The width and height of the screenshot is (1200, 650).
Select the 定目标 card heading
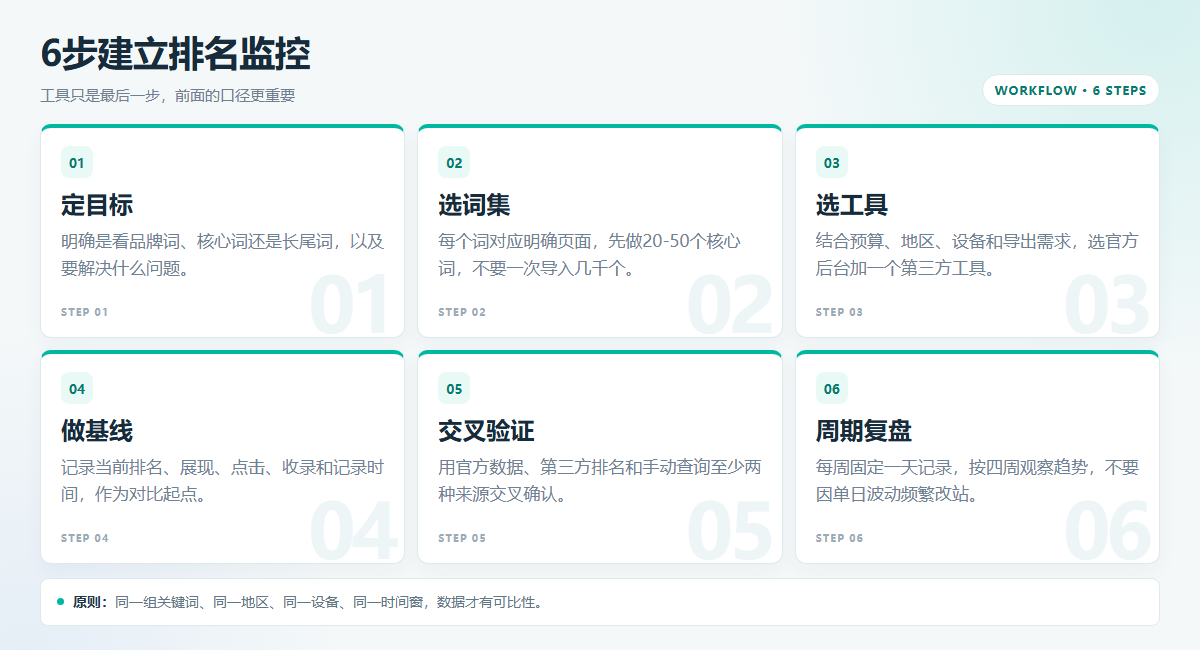97,205
